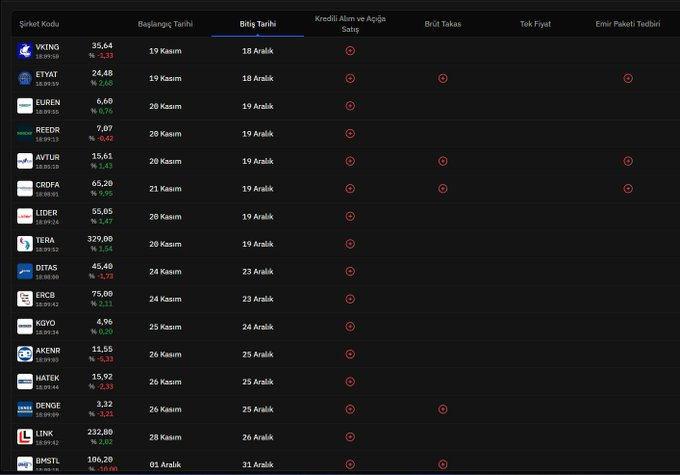Click LINK's Kredili Alım ve Açığa Satış marker

click(350, 437)
